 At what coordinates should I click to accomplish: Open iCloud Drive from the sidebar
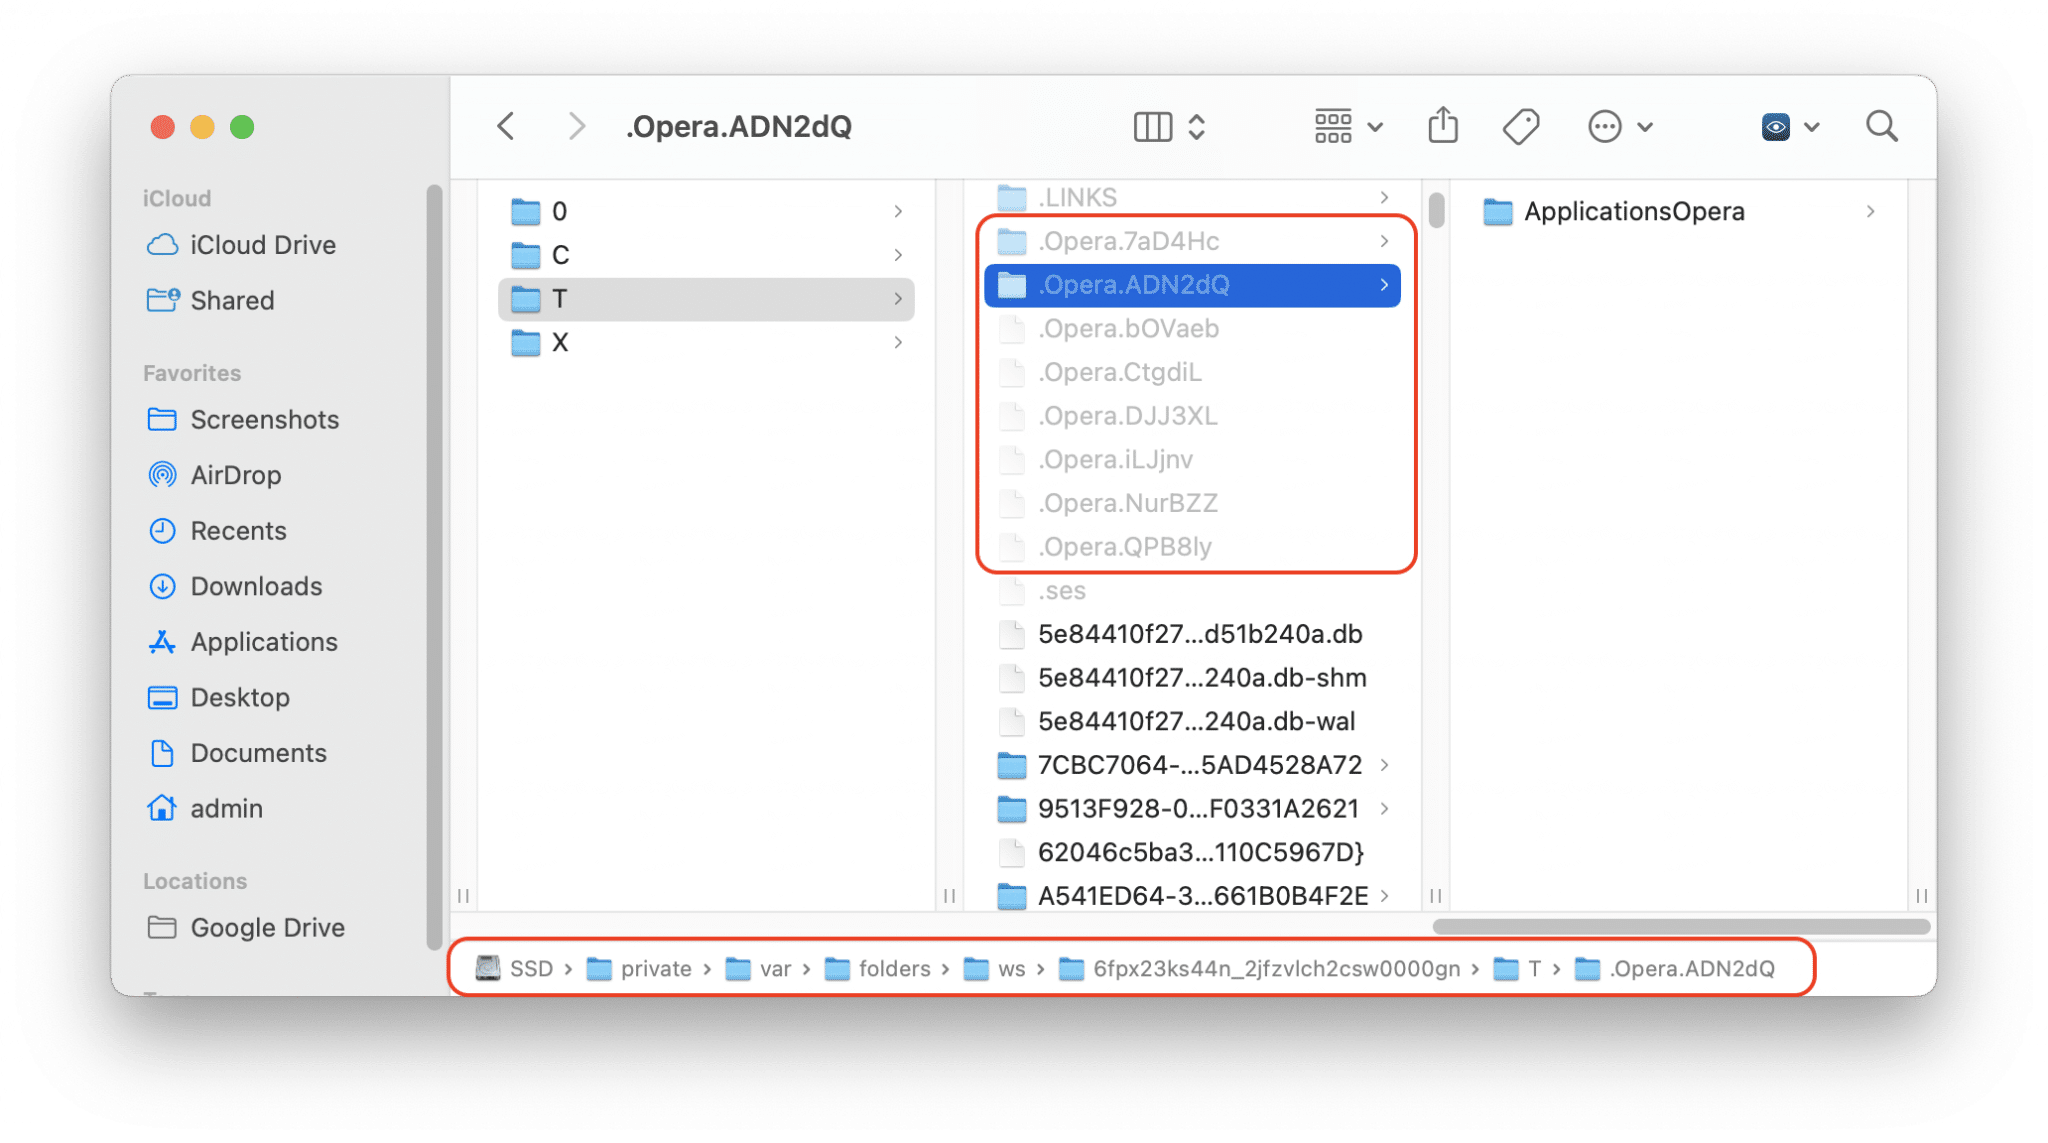tap(263, 245)
